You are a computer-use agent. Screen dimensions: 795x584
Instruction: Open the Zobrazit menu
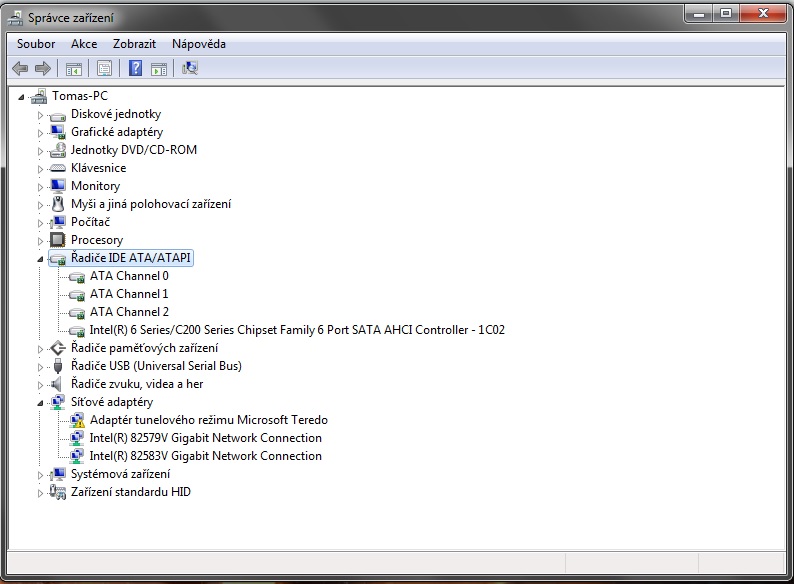(134, 44)
